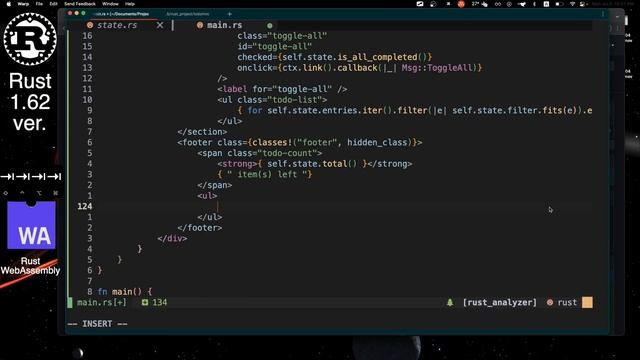Open the Help menu
640x360 pixels.
(130, 4)
